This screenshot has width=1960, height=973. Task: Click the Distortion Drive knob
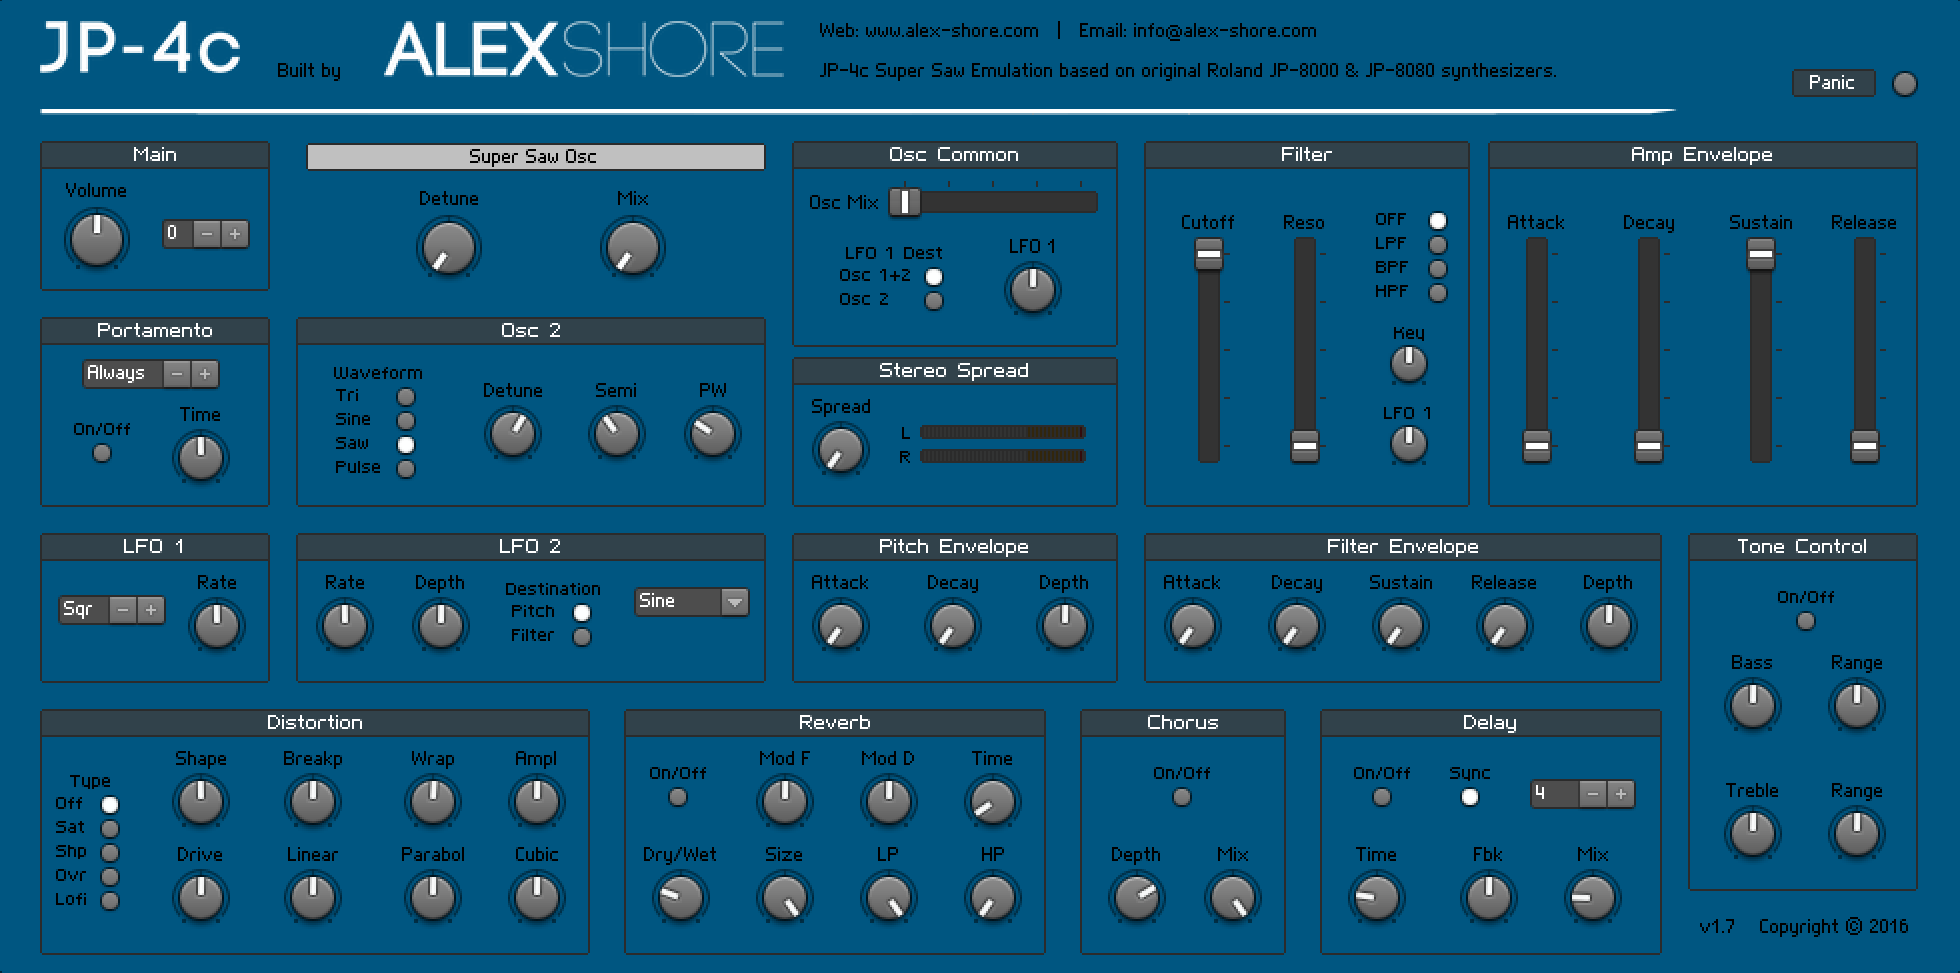[x=201, y=897]
